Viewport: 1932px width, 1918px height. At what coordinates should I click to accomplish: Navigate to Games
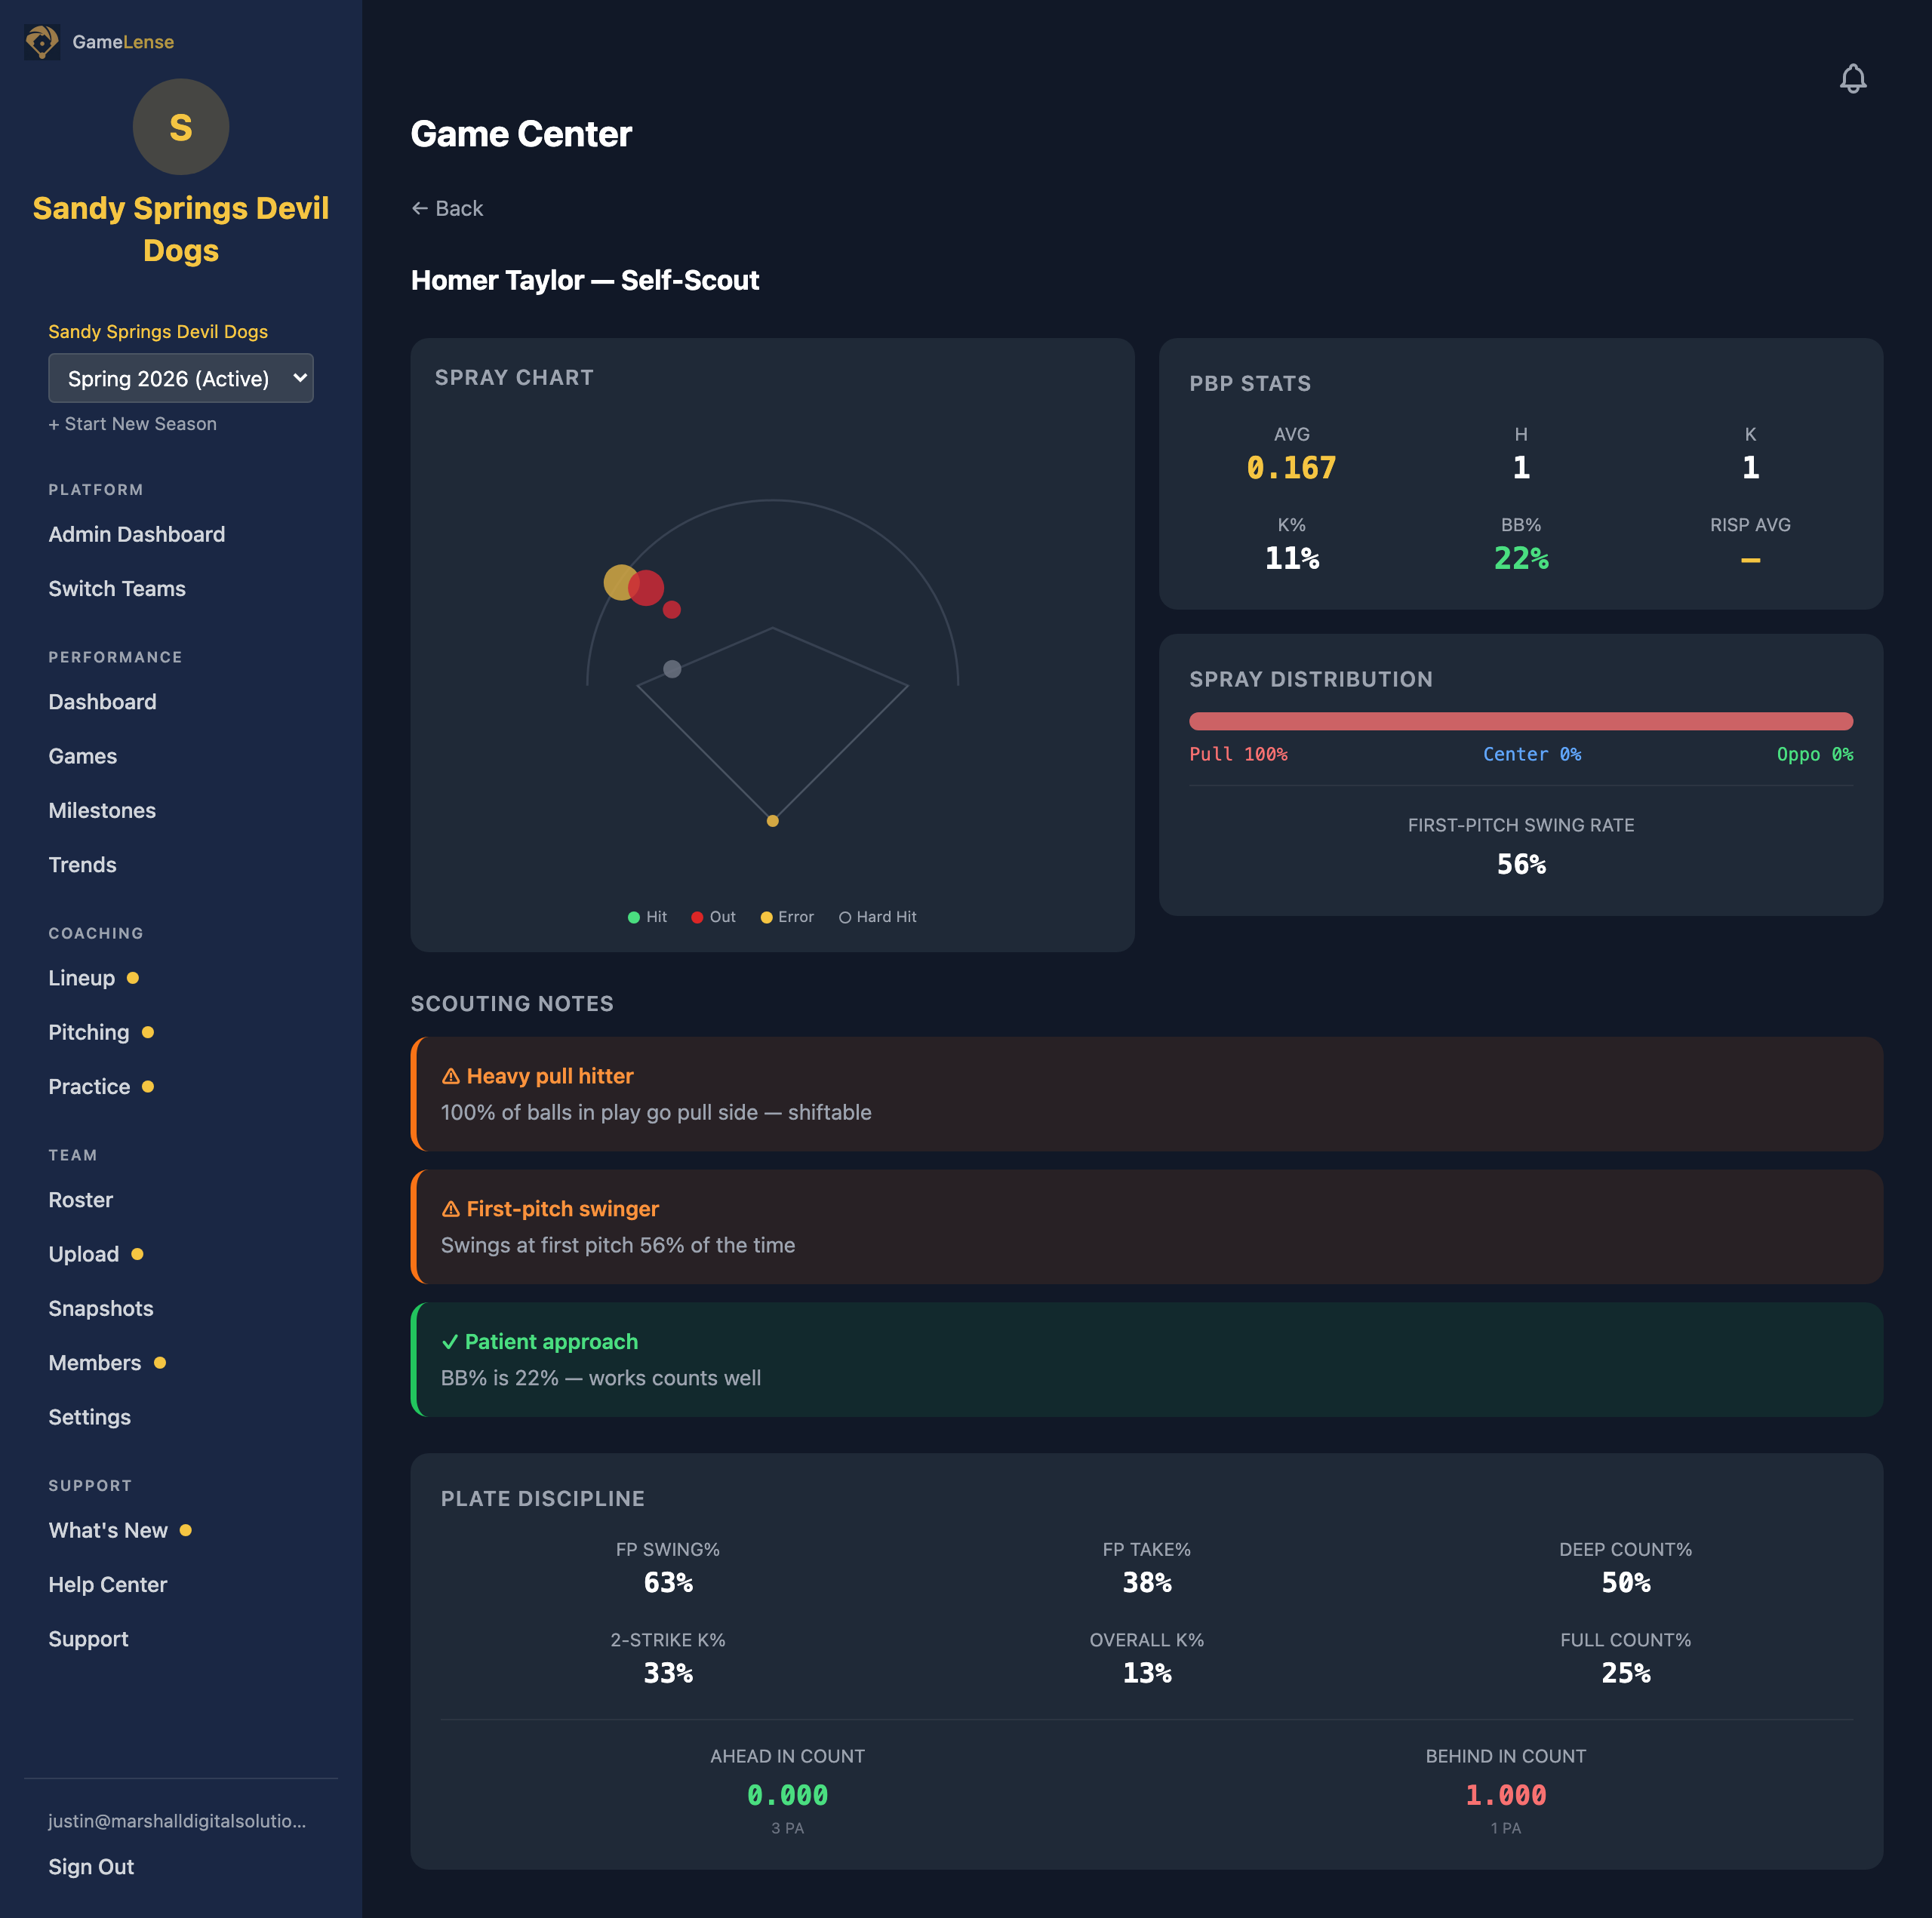coord(83,756)
